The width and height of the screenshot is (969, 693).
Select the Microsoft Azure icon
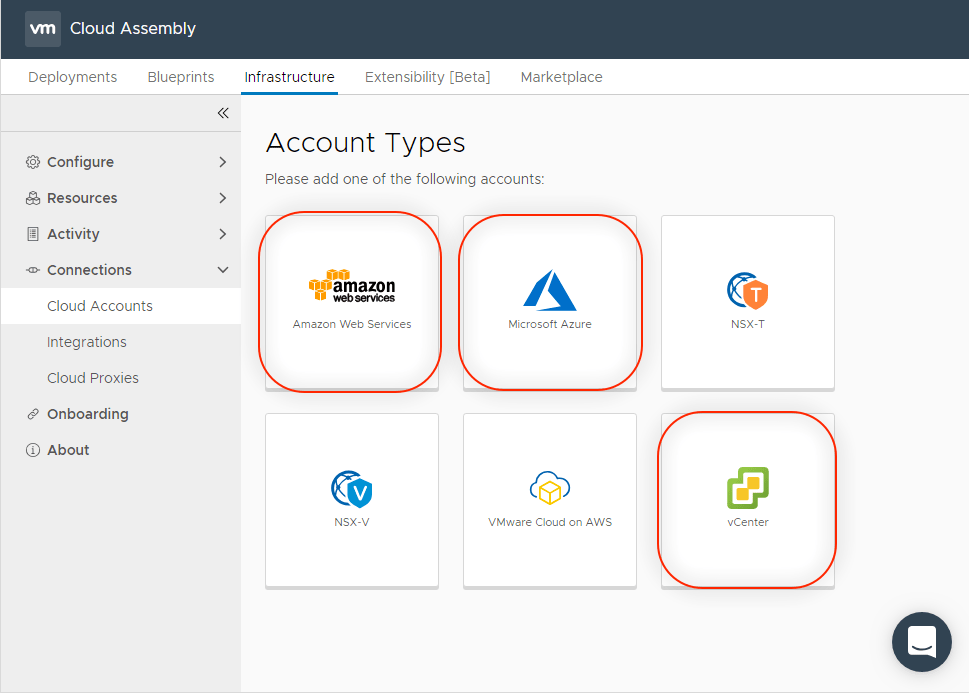(549, 290)
